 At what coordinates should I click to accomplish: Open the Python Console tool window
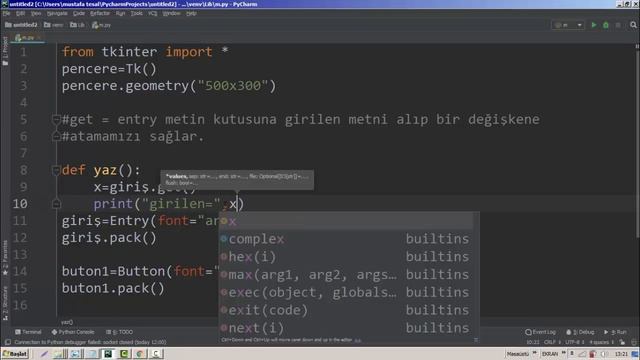[73, 332]
